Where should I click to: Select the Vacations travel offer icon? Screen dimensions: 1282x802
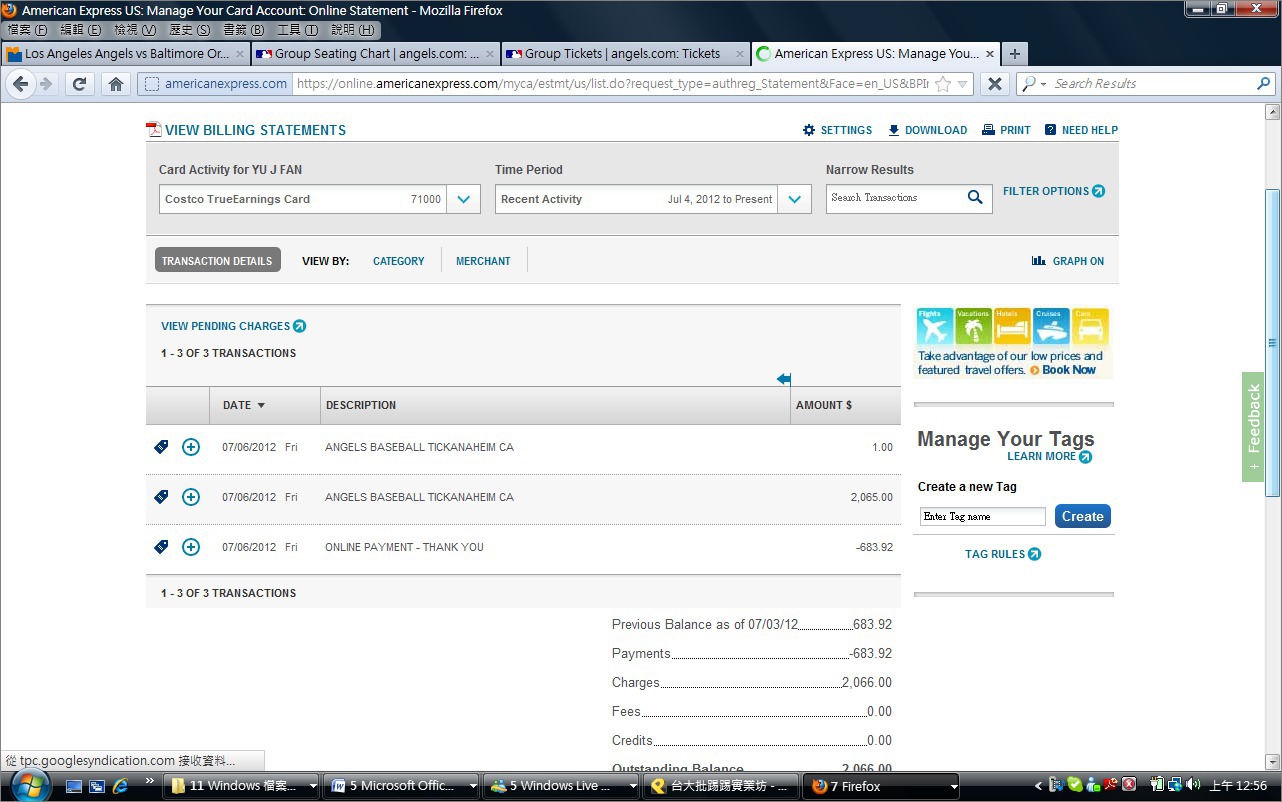974,327
